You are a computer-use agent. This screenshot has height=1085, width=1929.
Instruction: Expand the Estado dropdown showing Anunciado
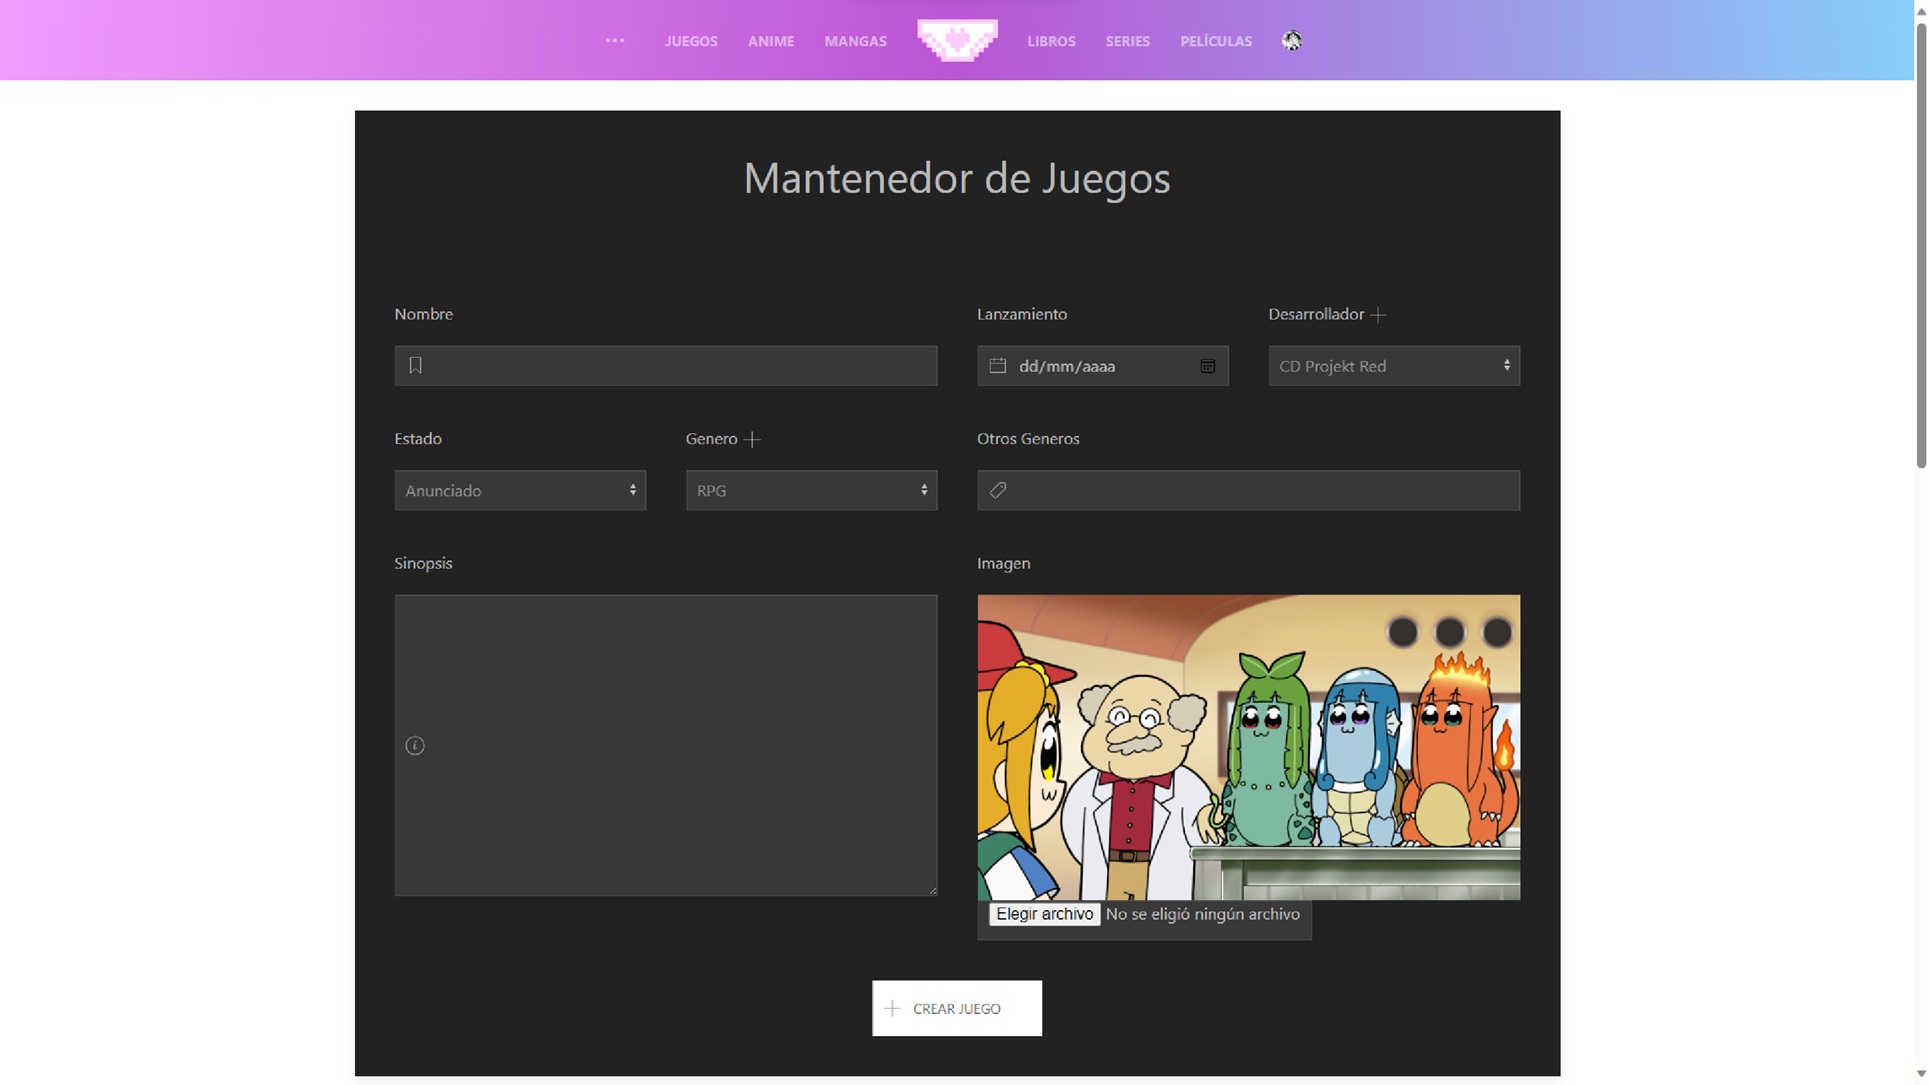(x=520, y=490)
